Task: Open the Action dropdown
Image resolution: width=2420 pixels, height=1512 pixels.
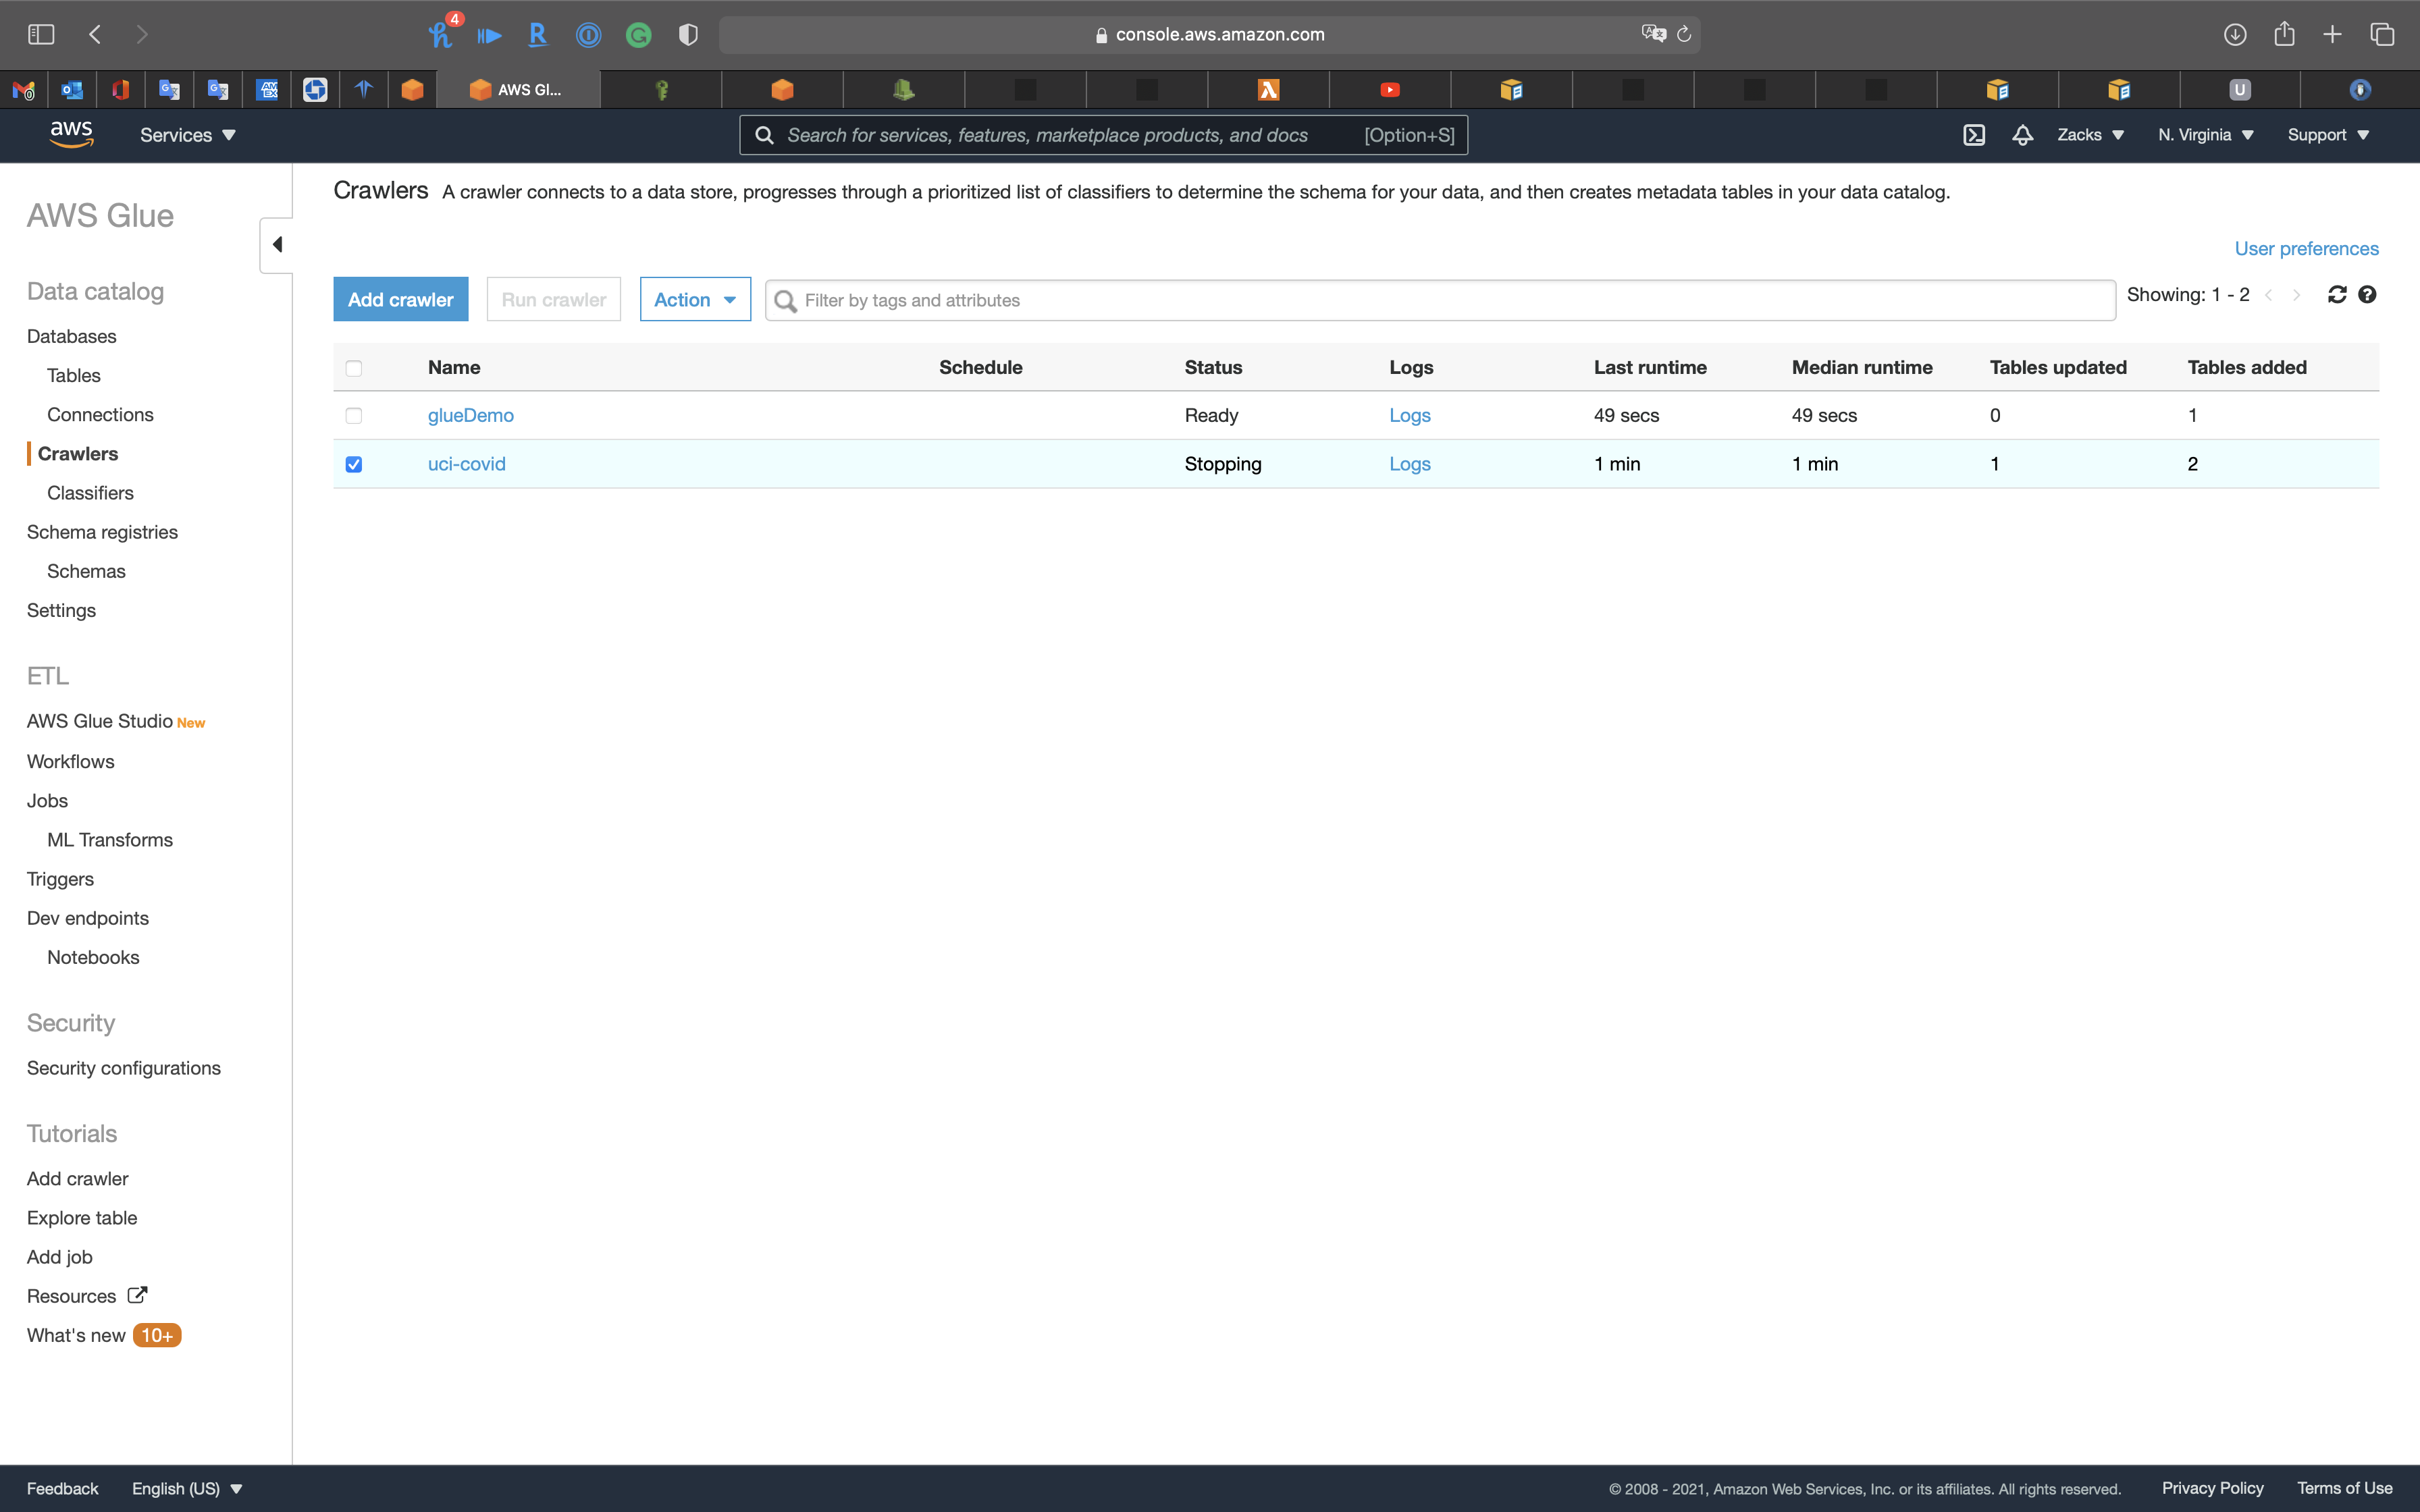Action: tap(694, 300)
